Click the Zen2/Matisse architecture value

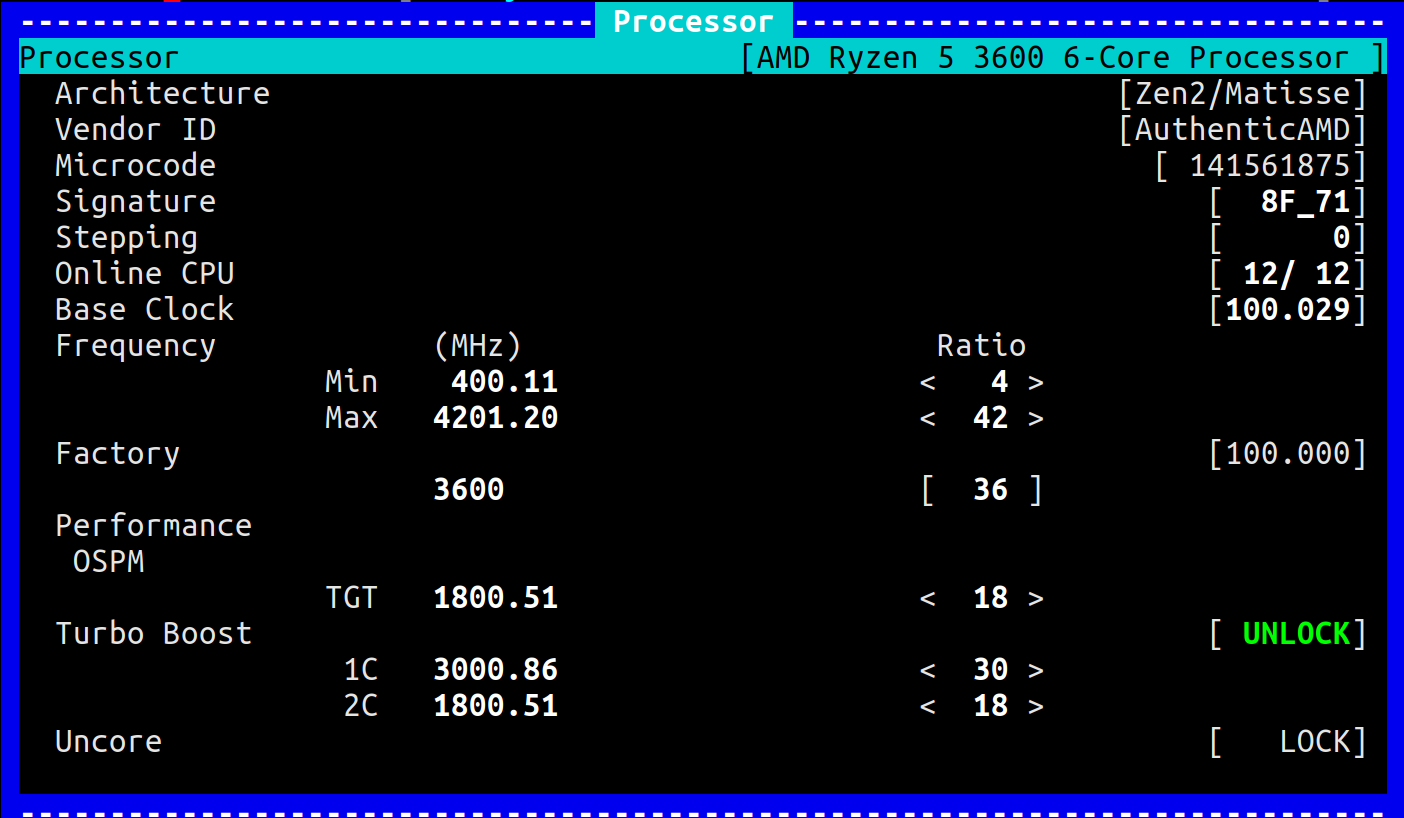(x=1242, y=94)
